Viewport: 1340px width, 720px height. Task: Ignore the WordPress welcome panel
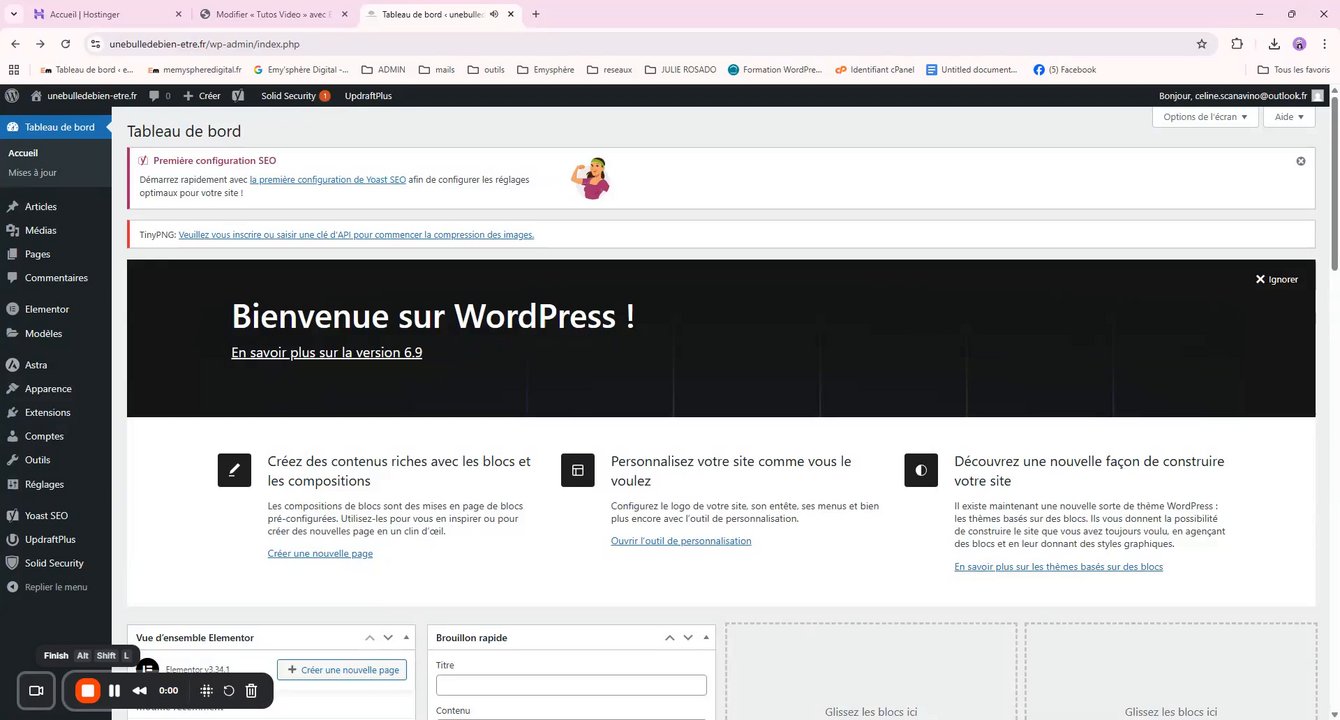click(x=1277, y=280)
